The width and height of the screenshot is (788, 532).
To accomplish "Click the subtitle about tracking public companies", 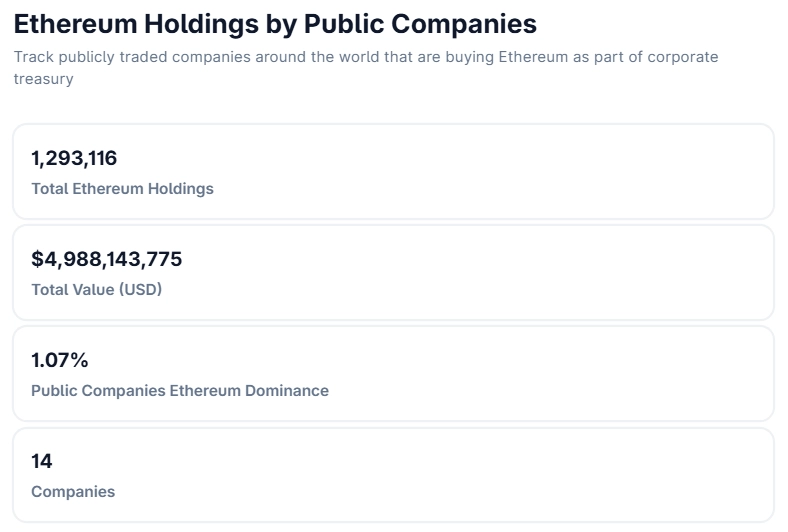I will (x=366, y=68).
